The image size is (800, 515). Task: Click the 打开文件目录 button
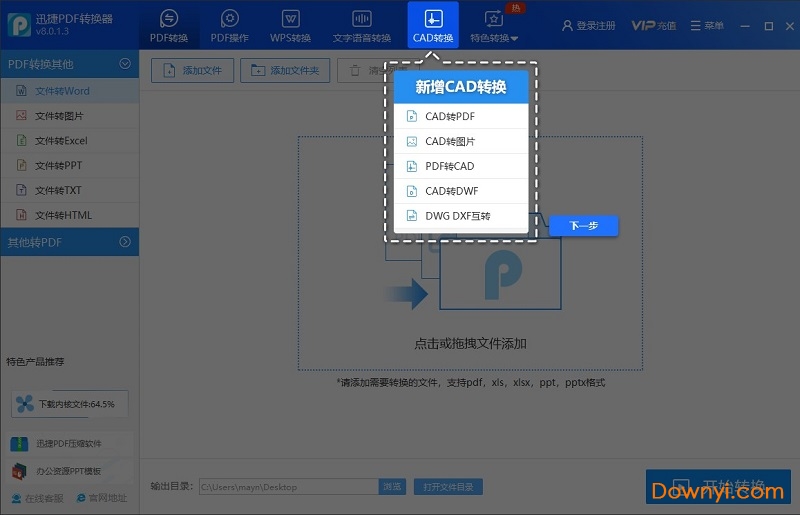point(448,487)
